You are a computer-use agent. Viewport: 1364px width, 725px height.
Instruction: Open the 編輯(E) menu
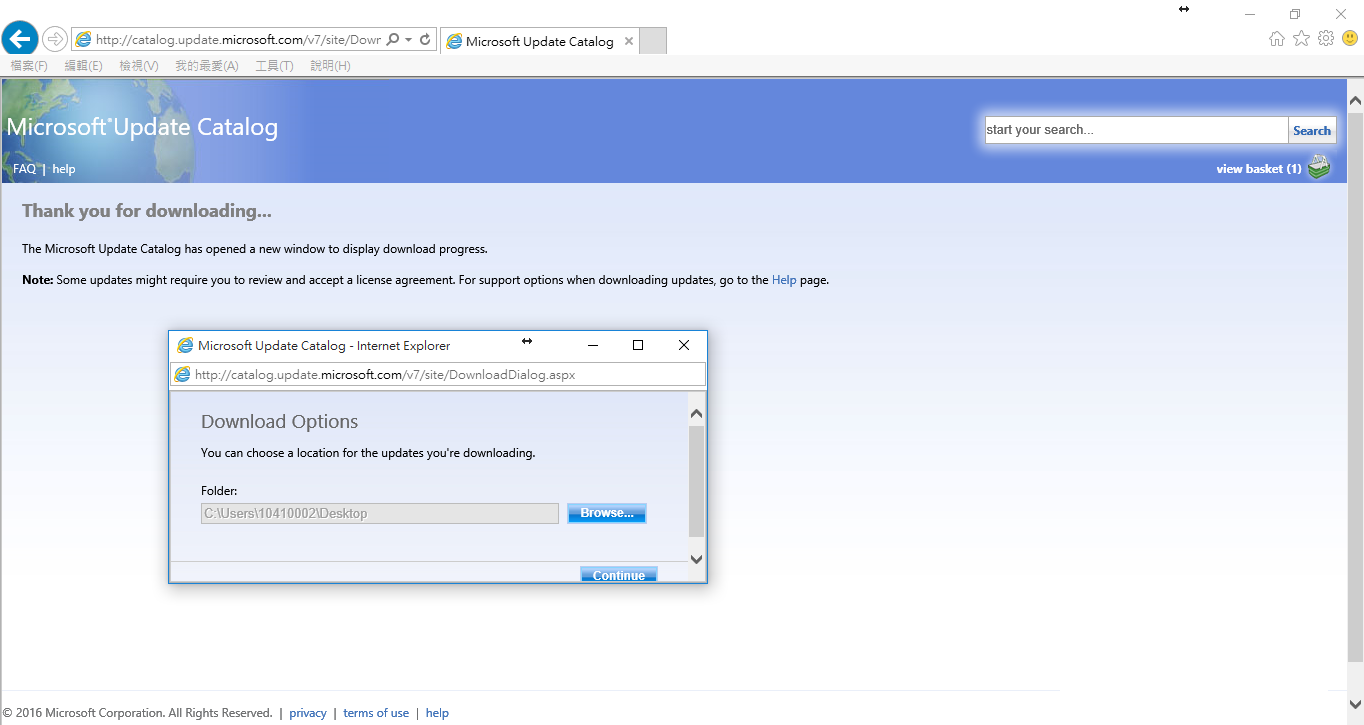point(83,66)
